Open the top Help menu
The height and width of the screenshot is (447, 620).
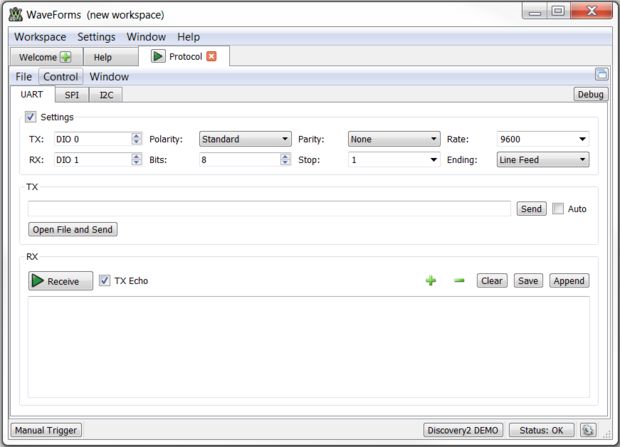[x=188, y=37]
